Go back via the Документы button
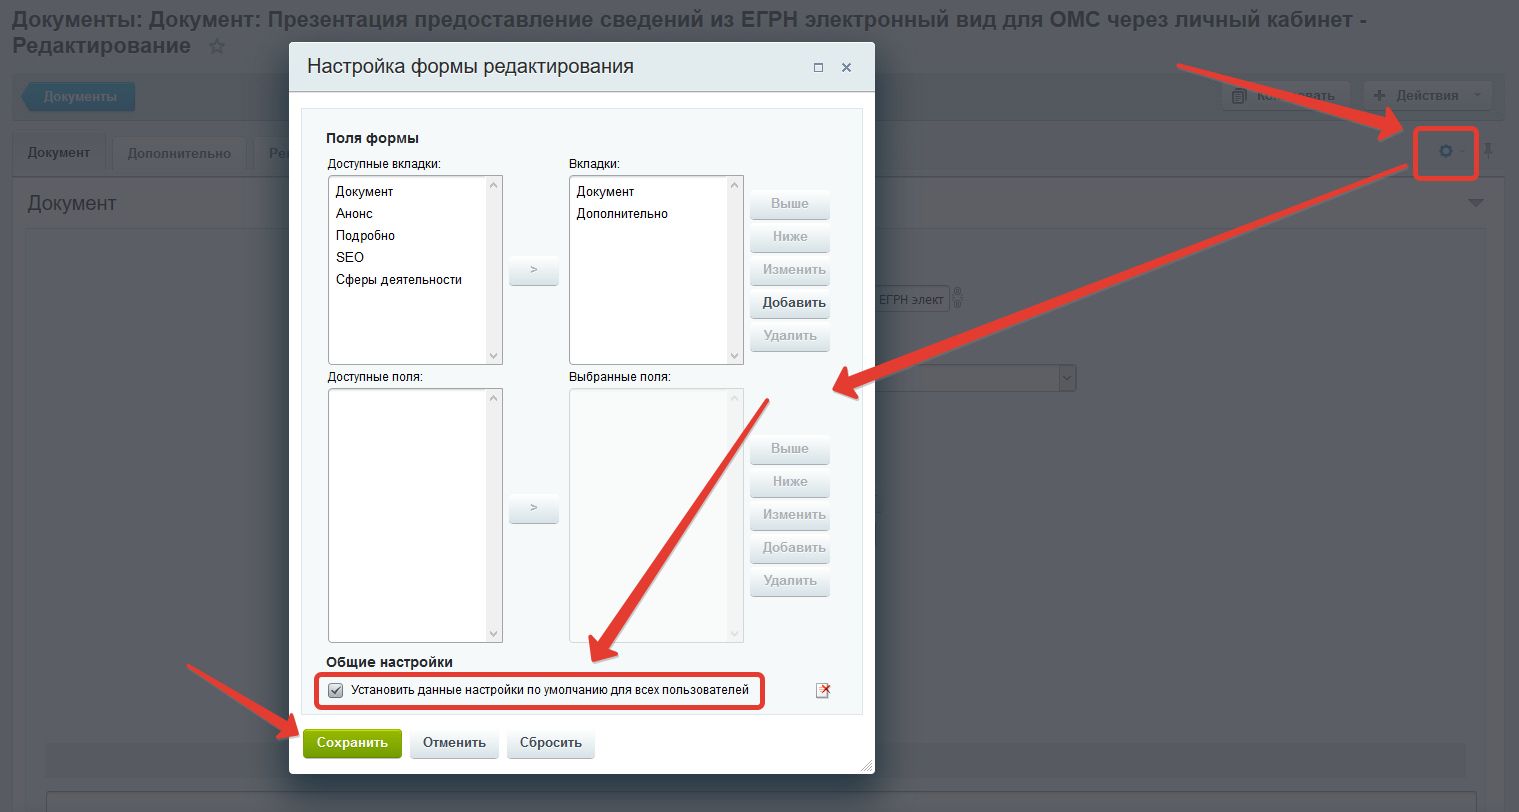The width and height of the screenshot is (1519, 812). [80, 97]
